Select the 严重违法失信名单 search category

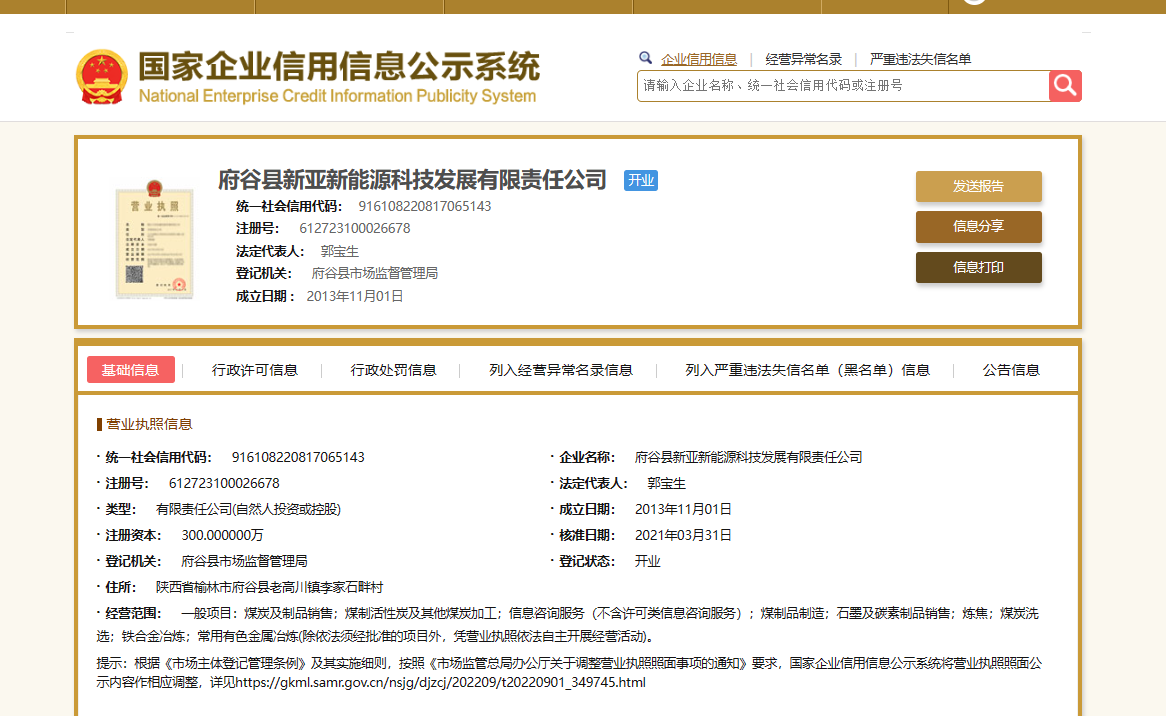920,59
